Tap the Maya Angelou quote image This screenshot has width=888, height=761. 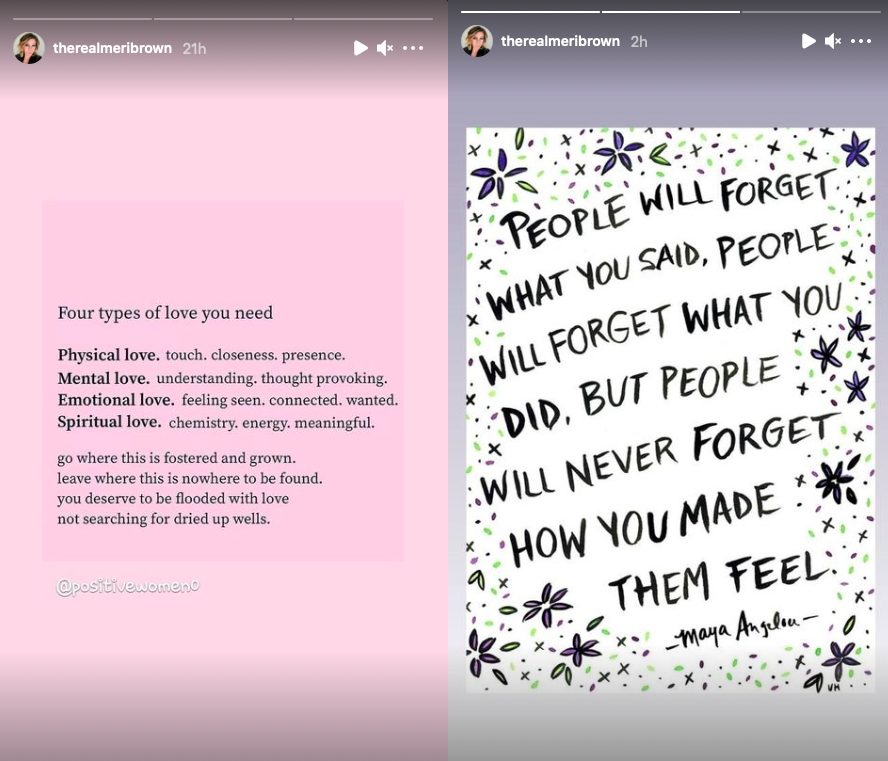tap(670, 410)
